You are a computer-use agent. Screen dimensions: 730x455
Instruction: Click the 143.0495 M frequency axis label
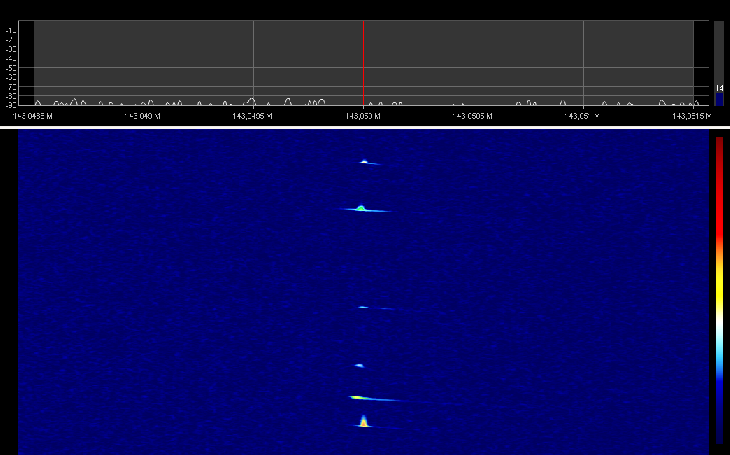251,117
